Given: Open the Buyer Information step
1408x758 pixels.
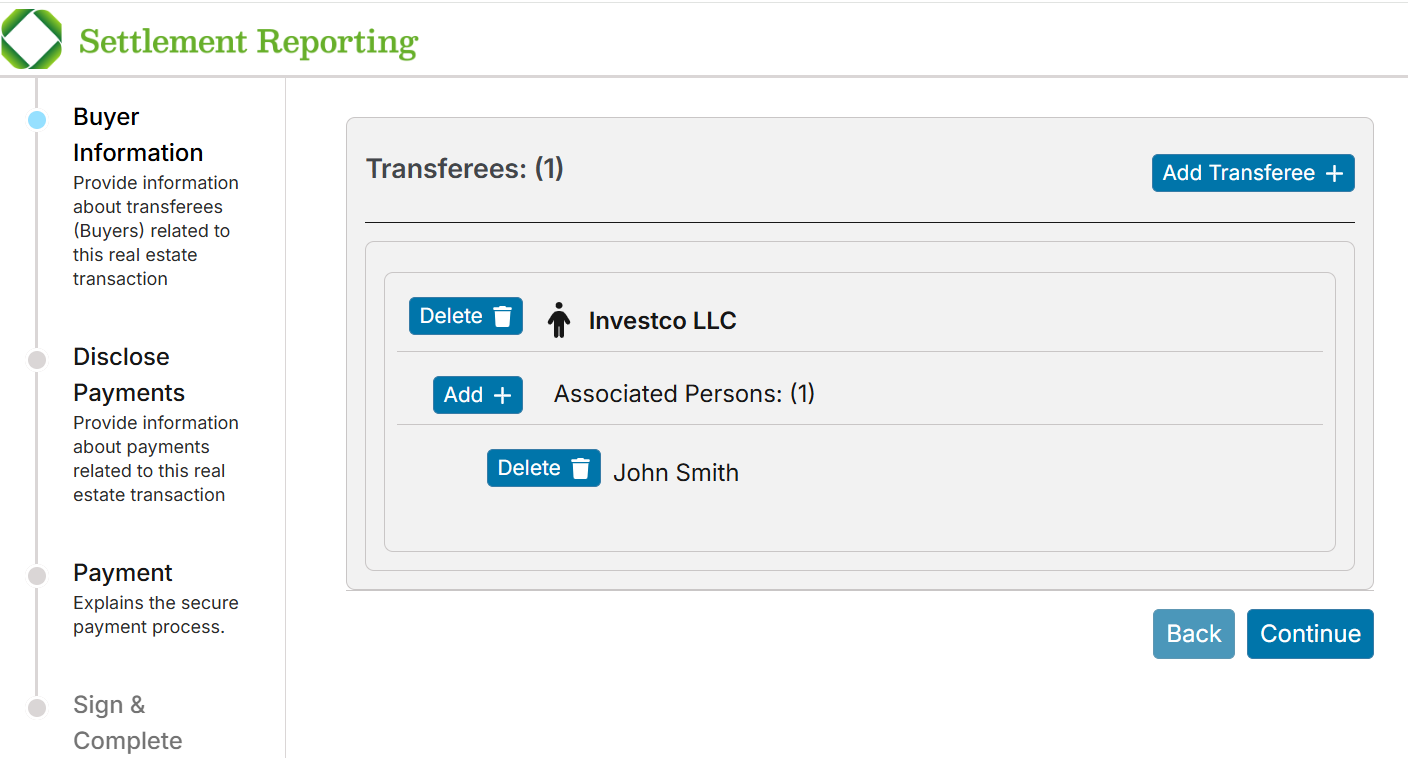Looking at the screenshot, I should tap(138, 135).
